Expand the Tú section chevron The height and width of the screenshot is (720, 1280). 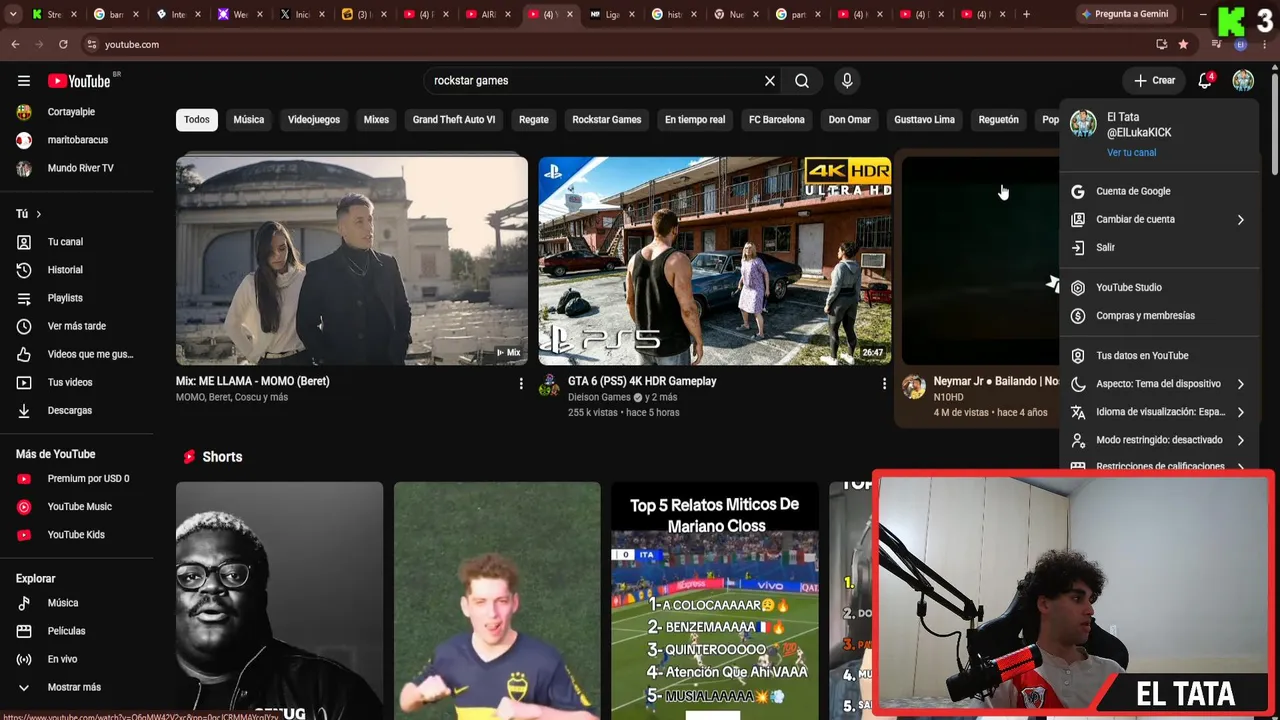tap(39, 214)
